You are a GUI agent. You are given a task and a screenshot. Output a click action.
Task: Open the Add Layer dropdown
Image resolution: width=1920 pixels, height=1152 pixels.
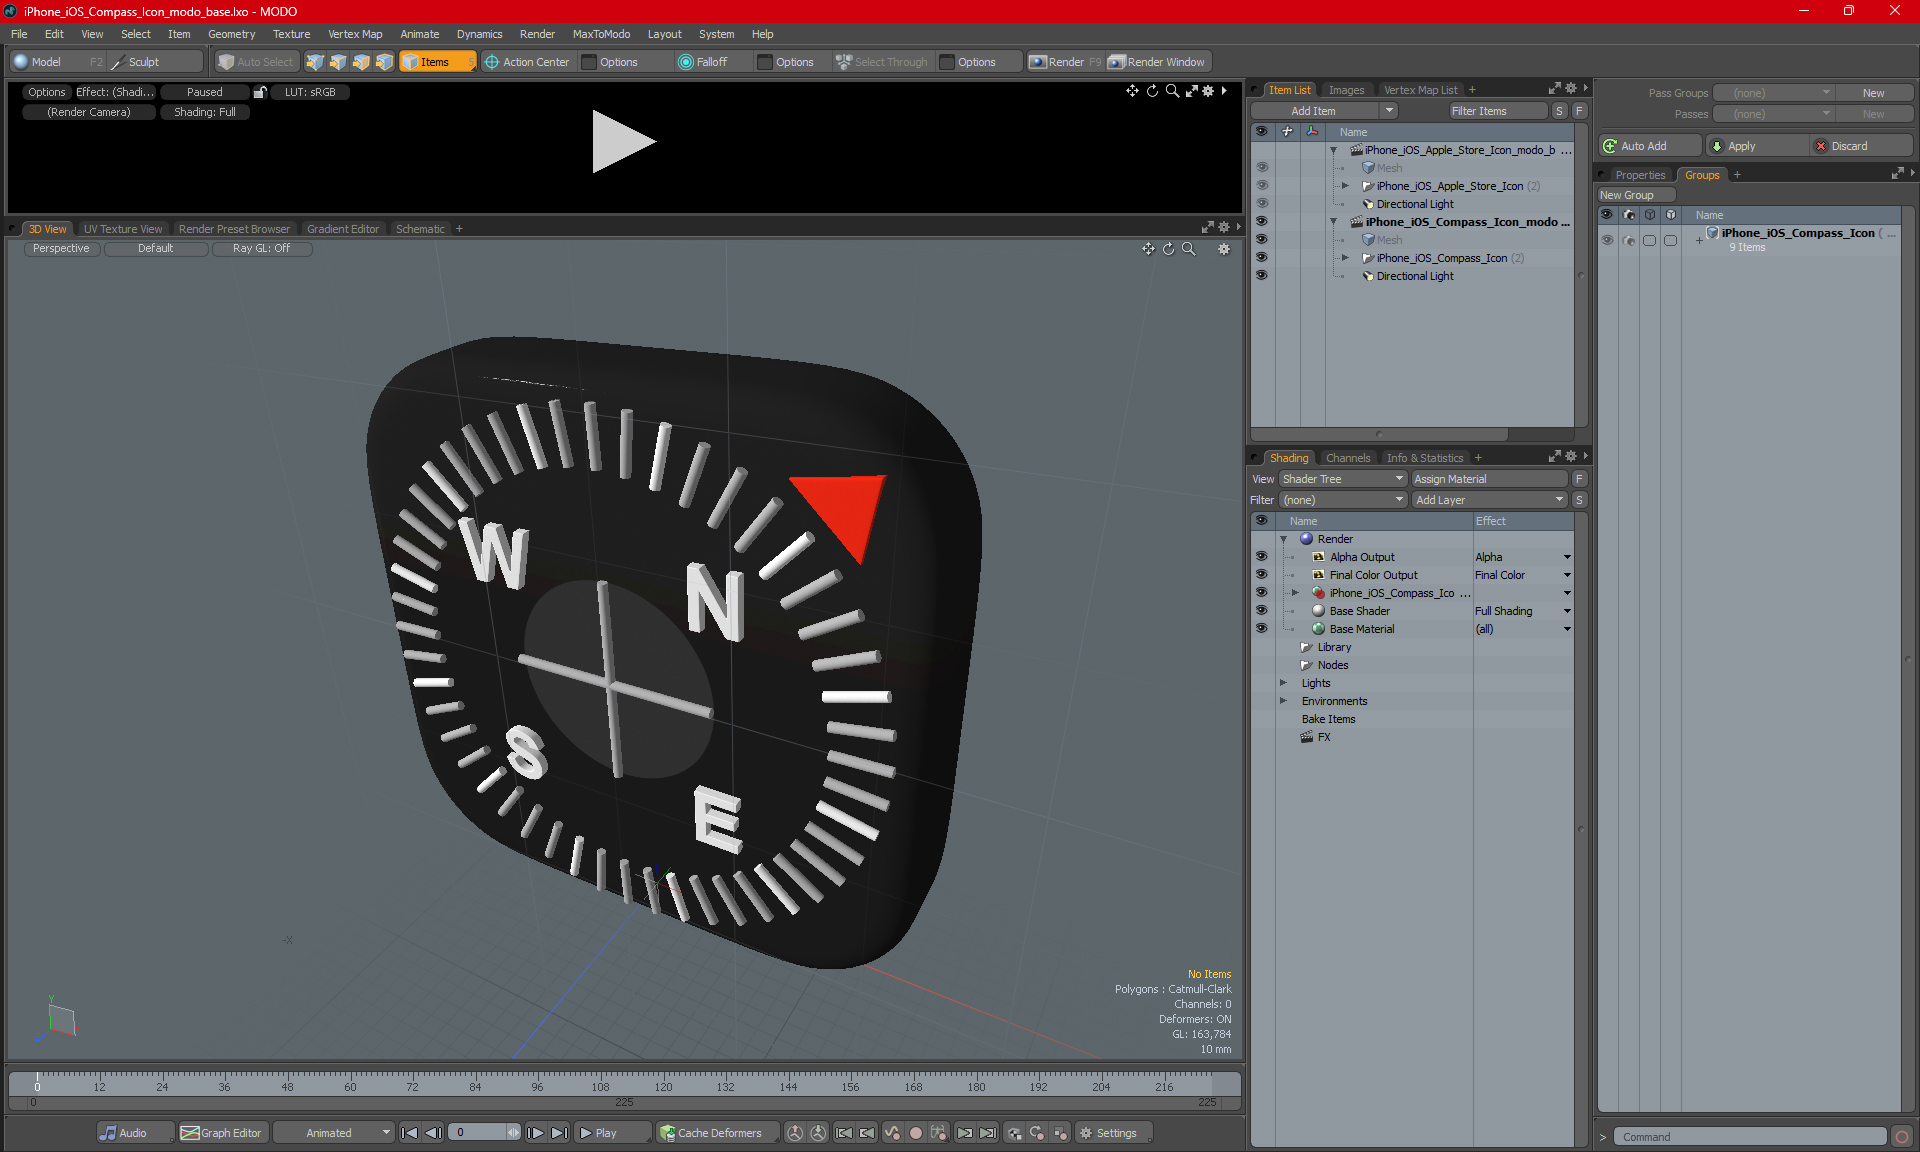point(1489,500)
